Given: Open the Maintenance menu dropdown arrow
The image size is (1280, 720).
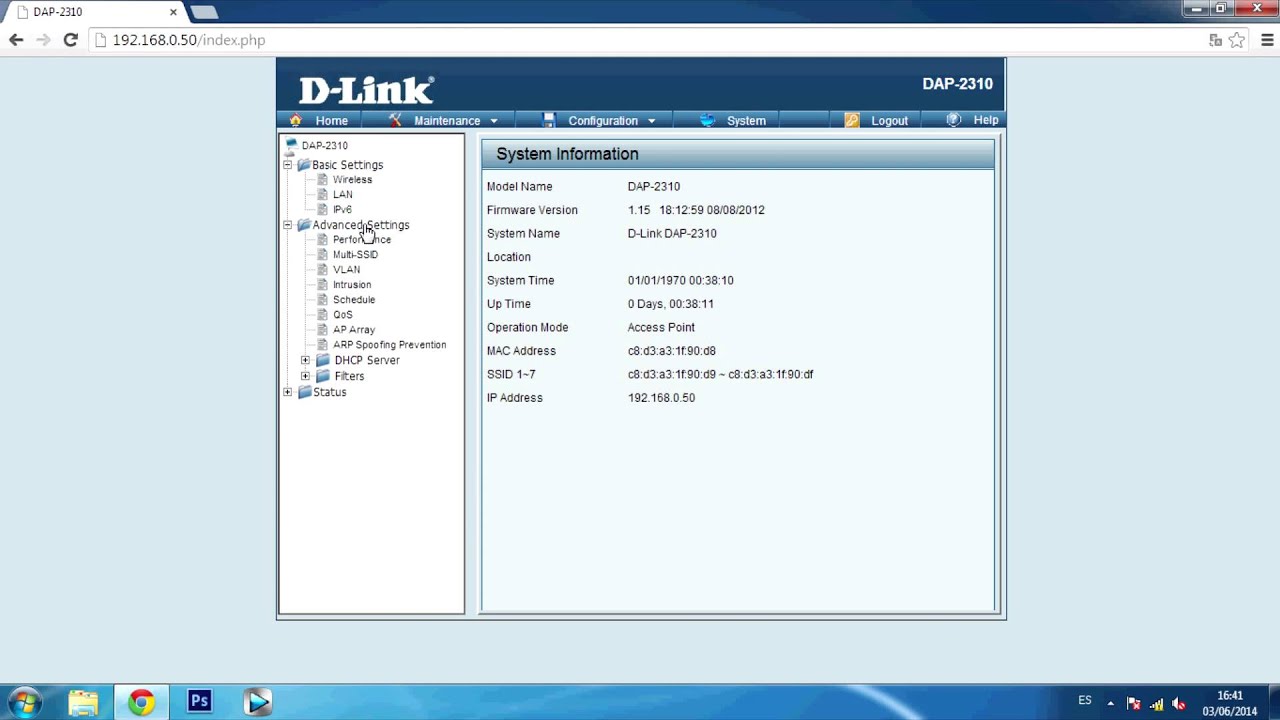Looking at the screenshot, I should tap(494, 121).
